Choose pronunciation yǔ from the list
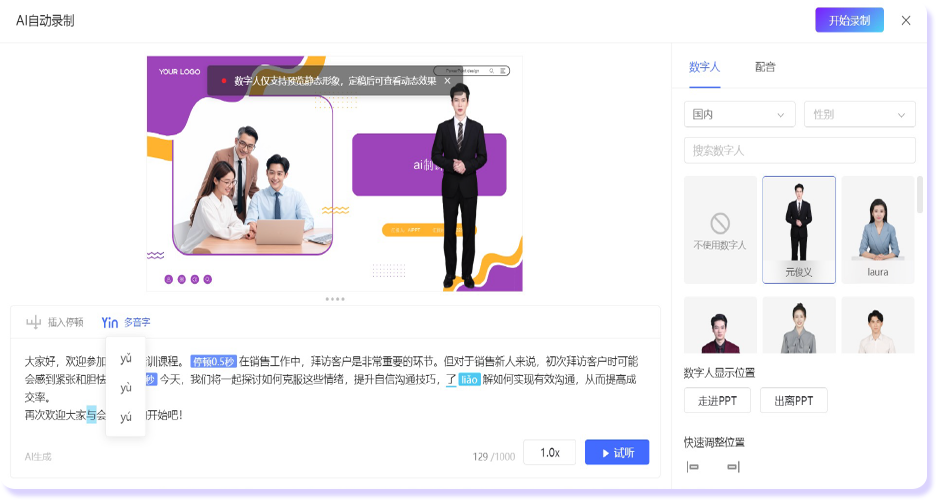 tap(125, 359)
